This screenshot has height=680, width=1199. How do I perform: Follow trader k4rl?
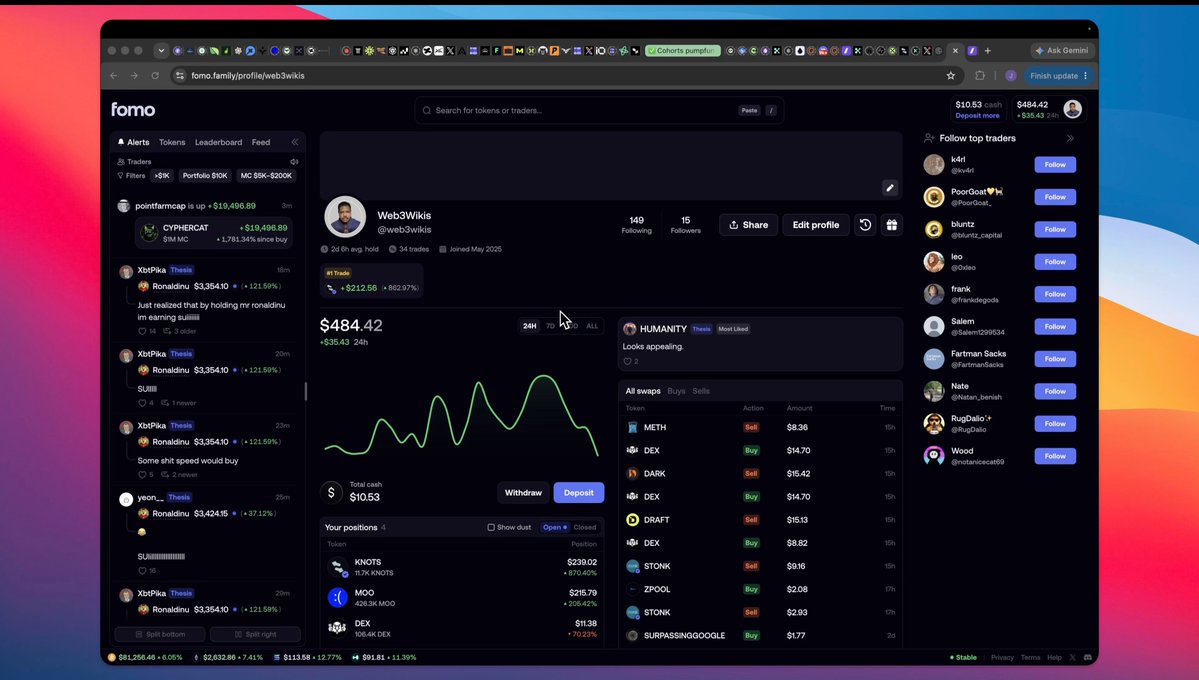[1055, 164]
